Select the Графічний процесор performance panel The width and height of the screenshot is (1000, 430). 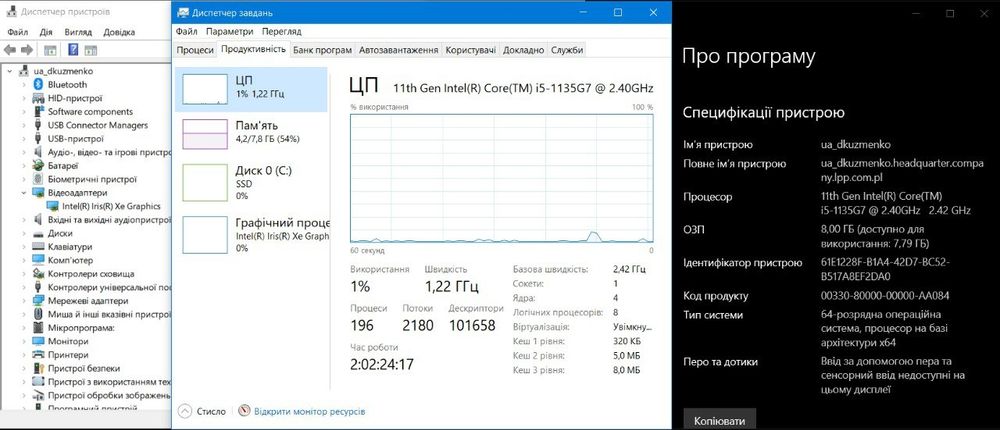(x=251, y=235)
